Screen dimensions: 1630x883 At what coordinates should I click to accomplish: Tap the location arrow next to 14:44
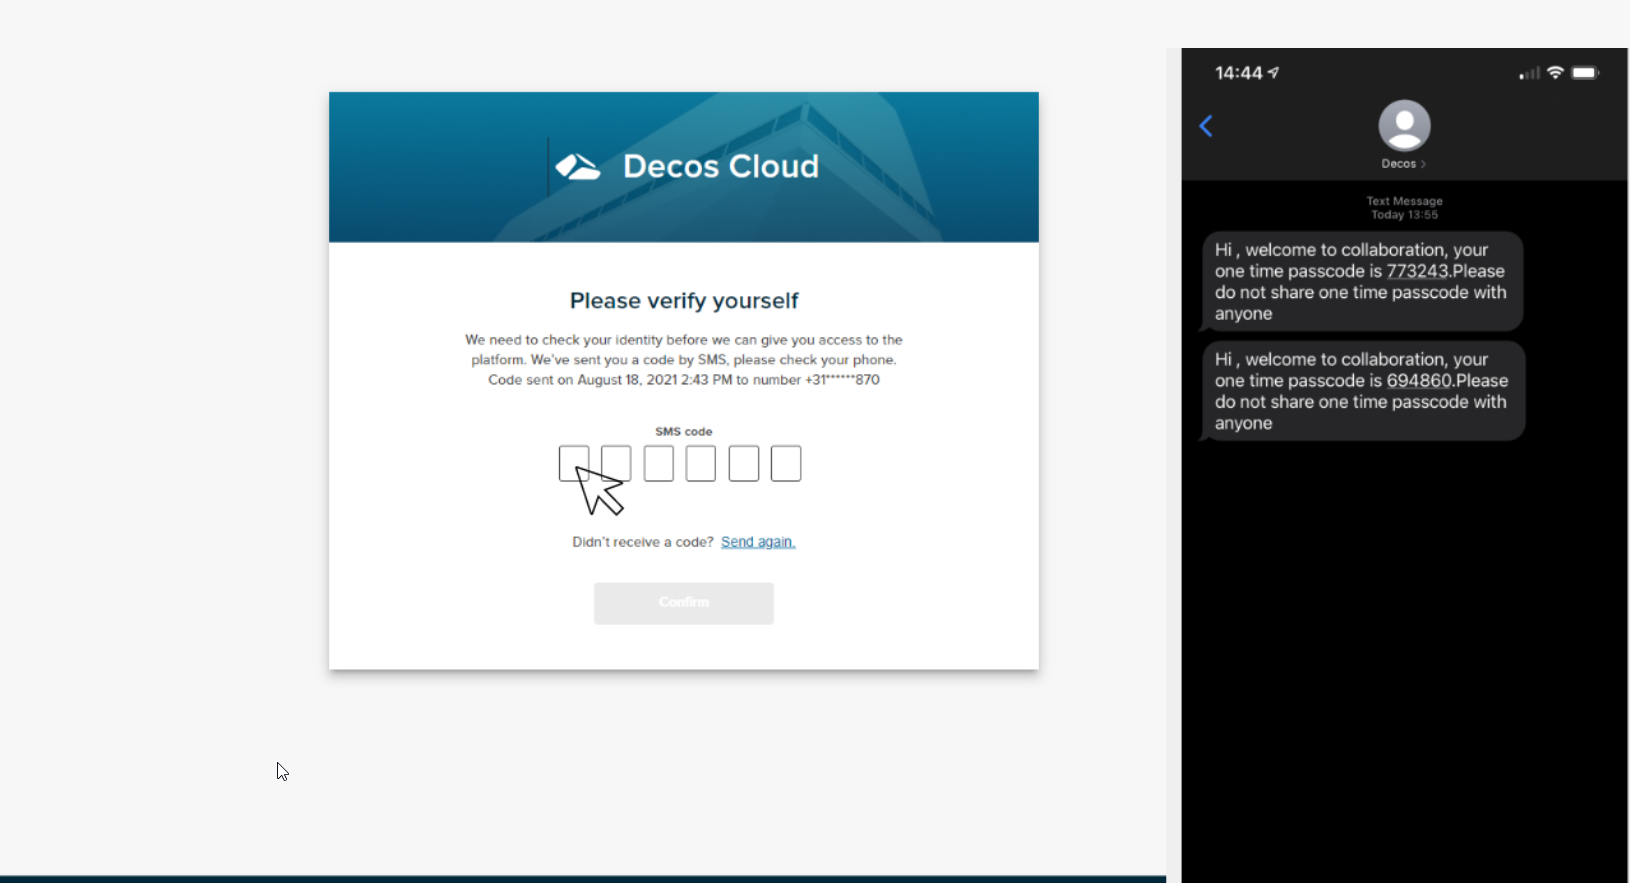[1274, 73]
